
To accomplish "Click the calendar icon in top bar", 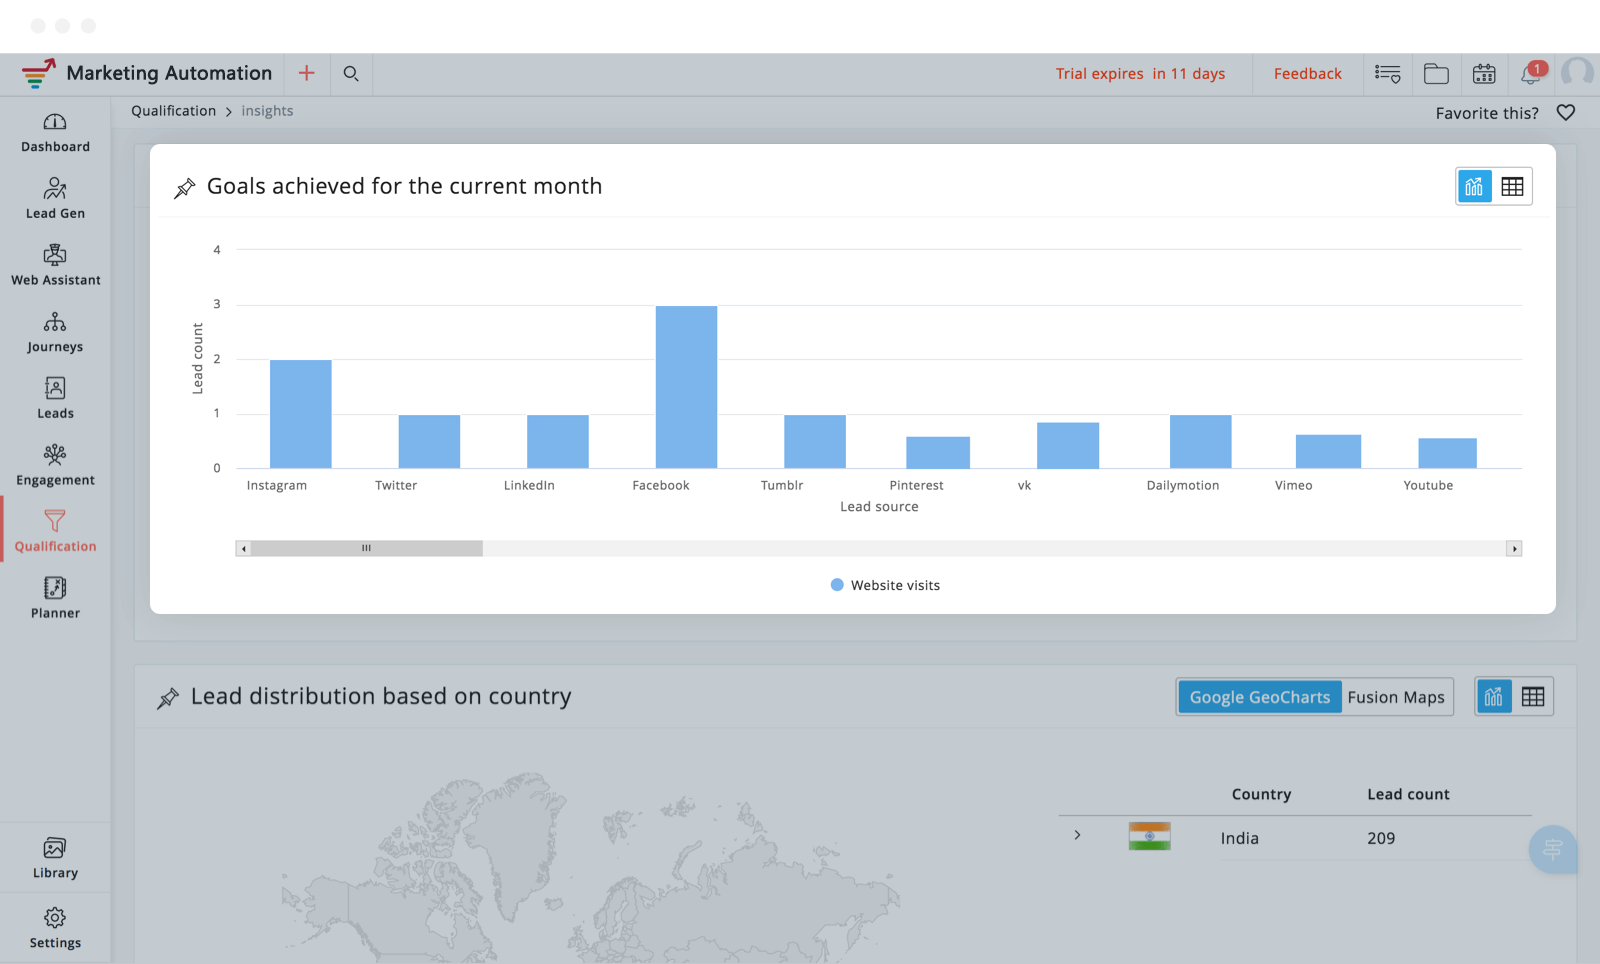I will coord(1484,74).
